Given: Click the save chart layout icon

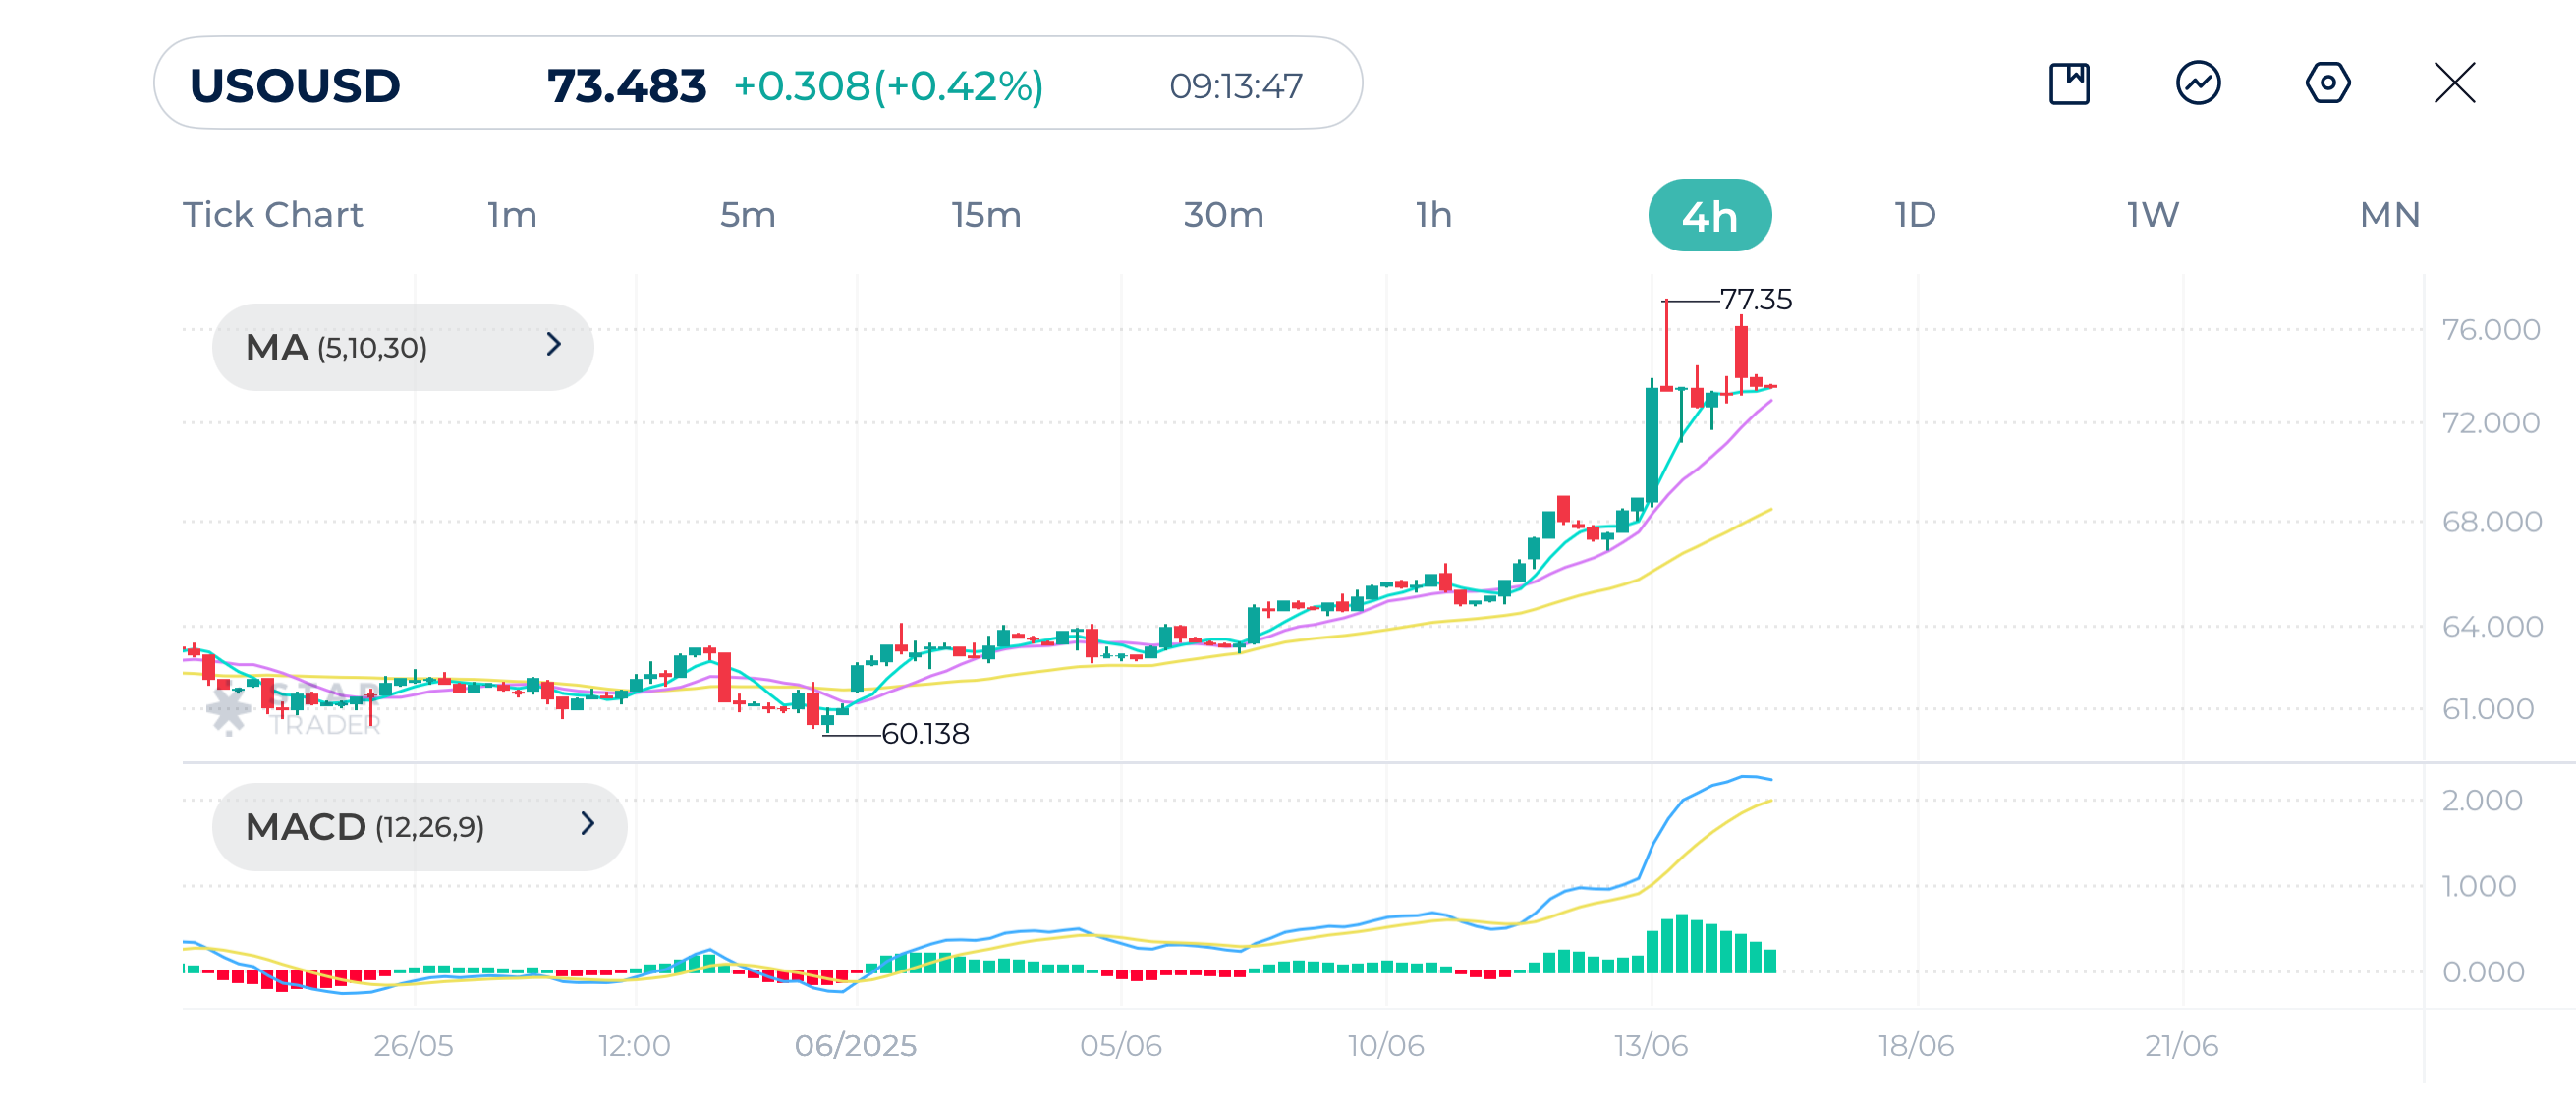Looking at the screenshot, I should tap(2068, 83).
